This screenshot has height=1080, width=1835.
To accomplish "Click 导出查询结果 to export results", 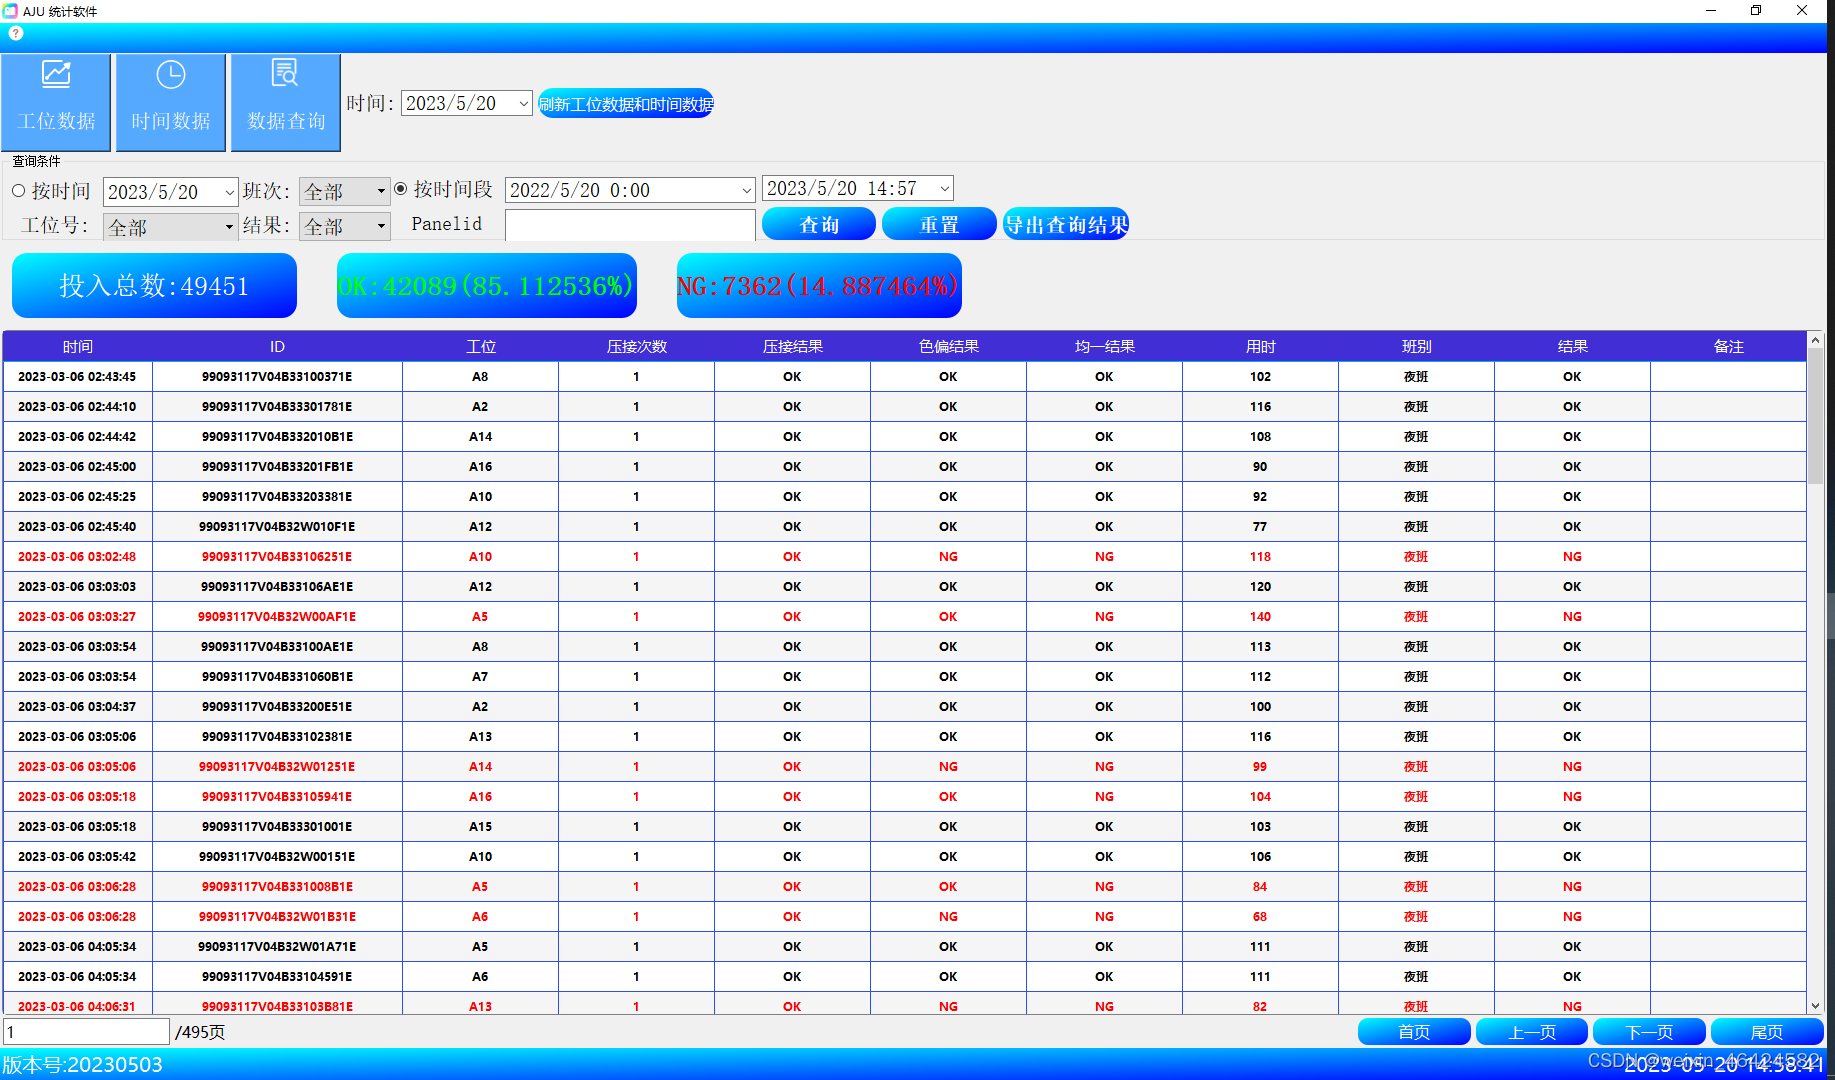I will coord(1065,223).
